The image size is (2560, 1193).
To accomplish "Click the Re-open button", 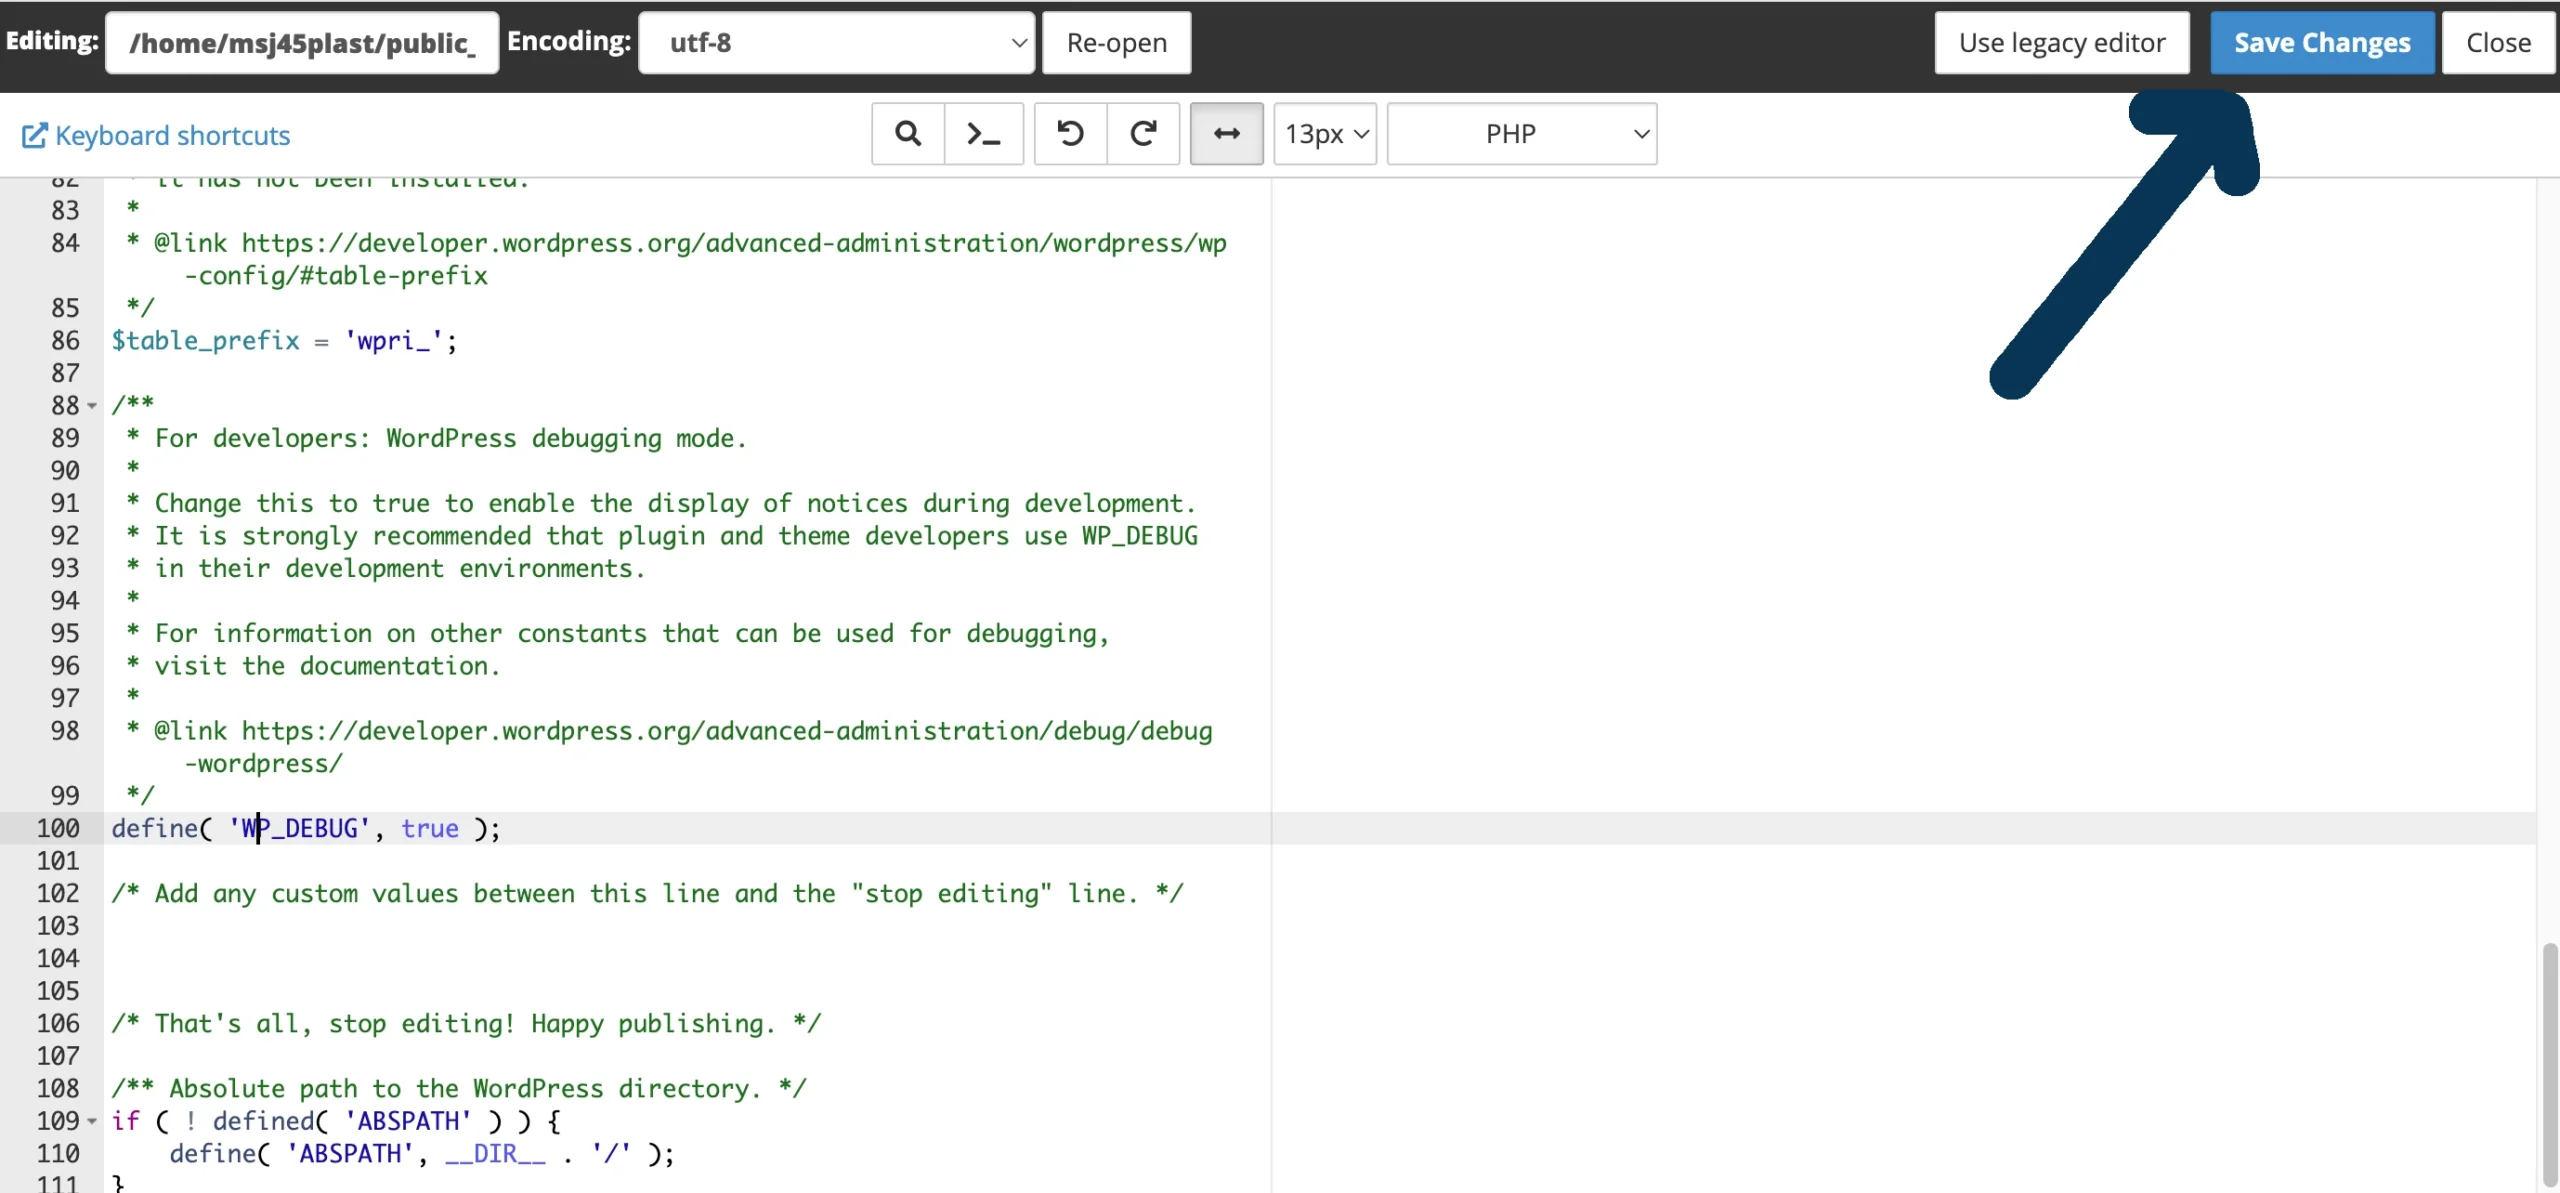I will [x=1117, y=43].
